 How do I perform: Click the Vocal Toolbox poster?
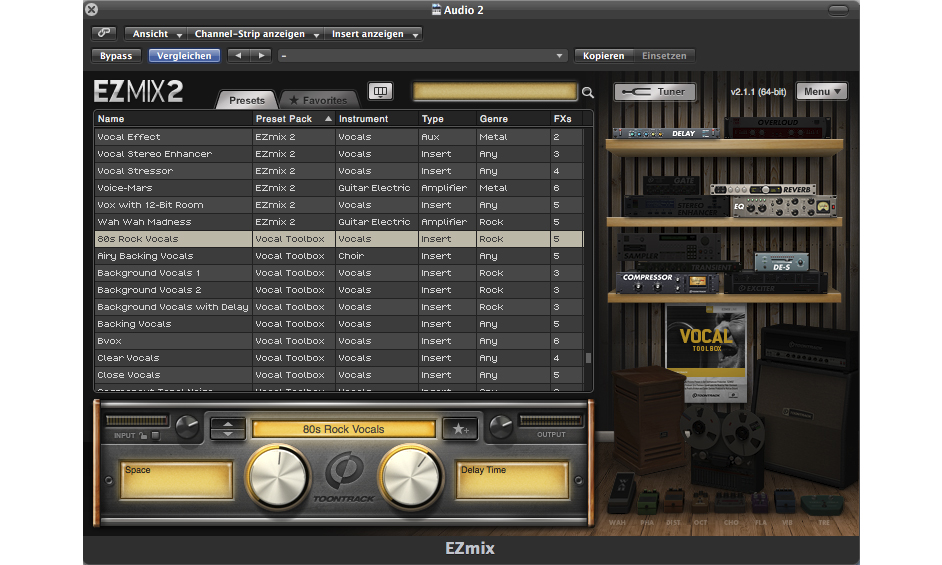point(706,353)
